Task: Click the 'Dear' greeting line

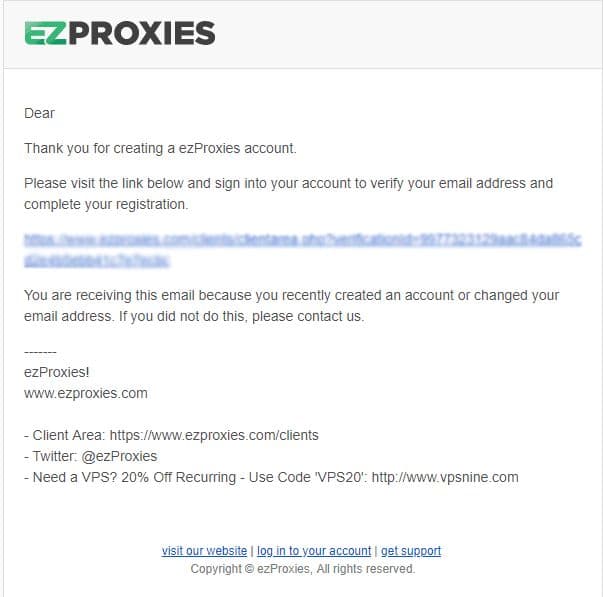Action: point(39,113)
